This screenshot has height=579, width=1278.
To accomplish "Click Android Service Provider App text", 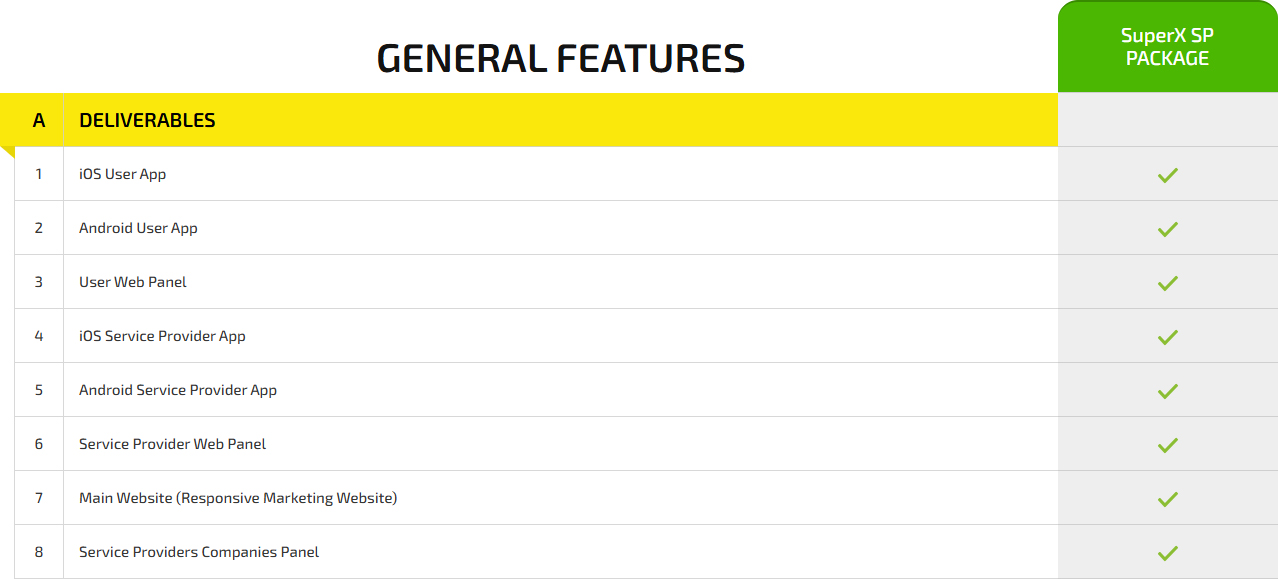I will 178,390.
